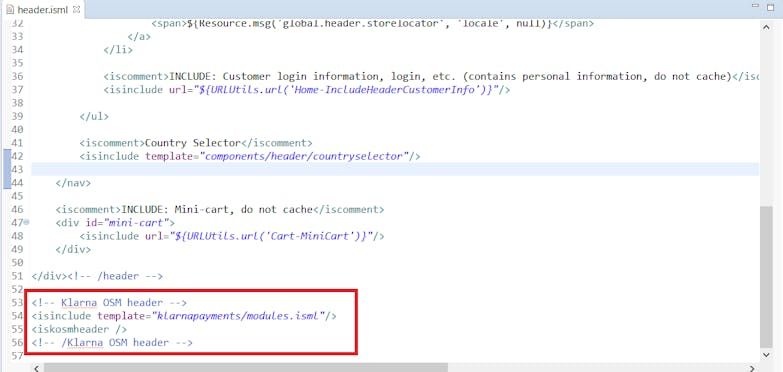Click line number 57 in gutter
Screen dimensions: 783x372
tap(17, 356)
